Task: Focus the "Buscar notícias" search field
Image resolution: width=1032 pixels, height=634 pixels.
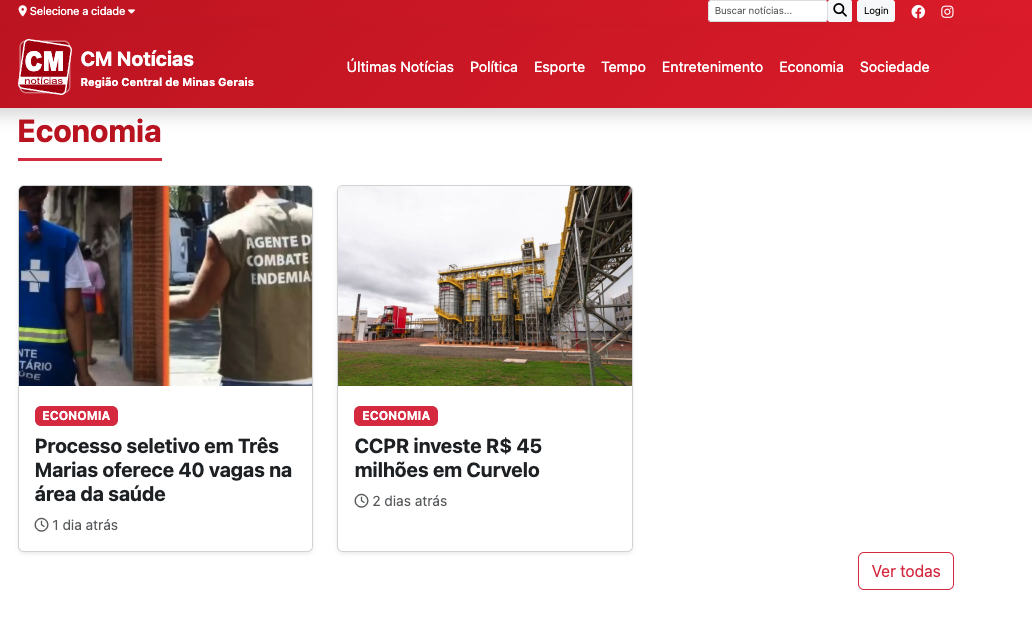Action: (x=767, y=11)
